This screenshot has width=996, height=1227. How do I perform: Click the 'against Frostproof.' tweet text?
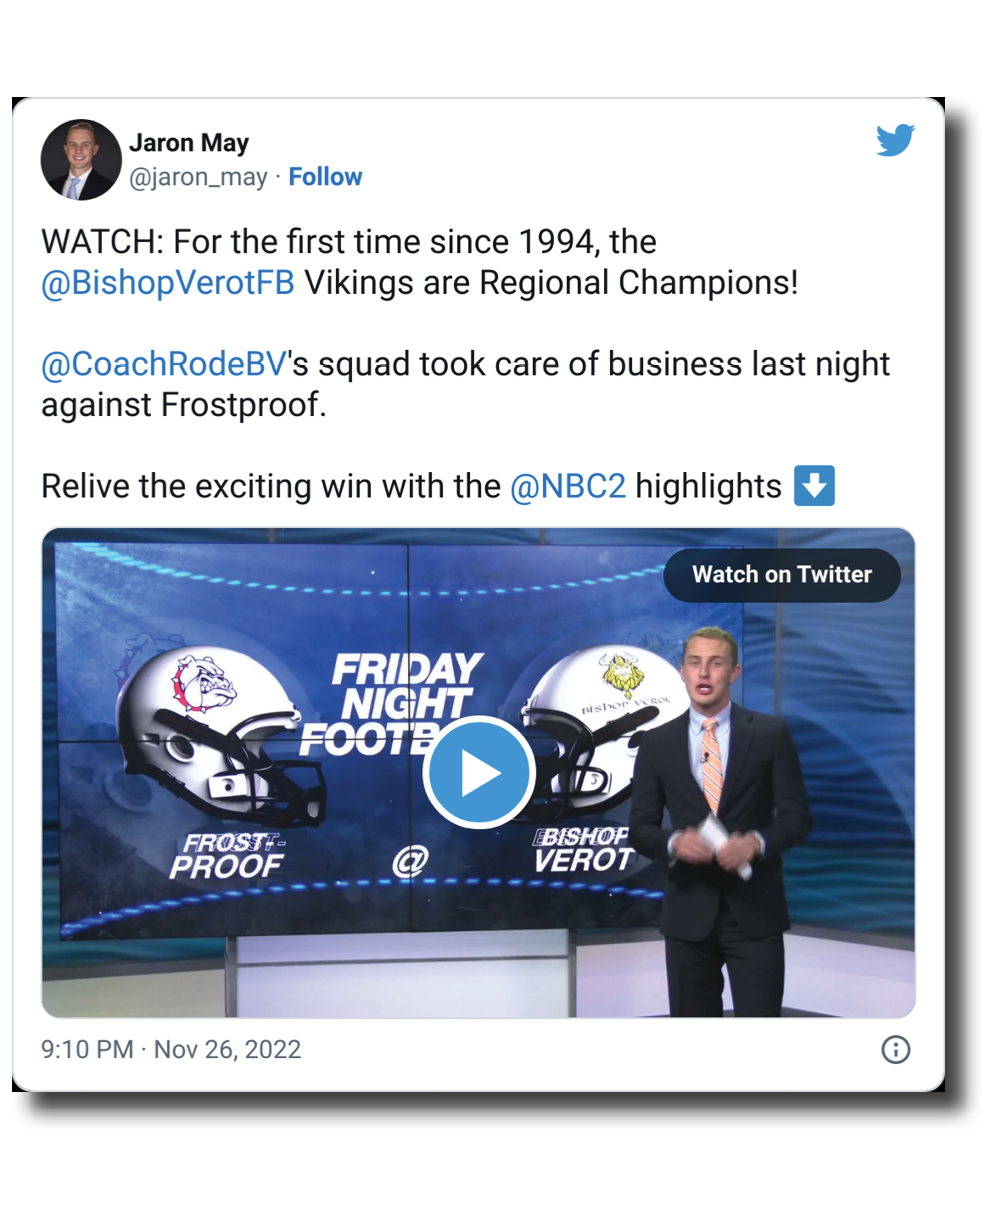183,405
